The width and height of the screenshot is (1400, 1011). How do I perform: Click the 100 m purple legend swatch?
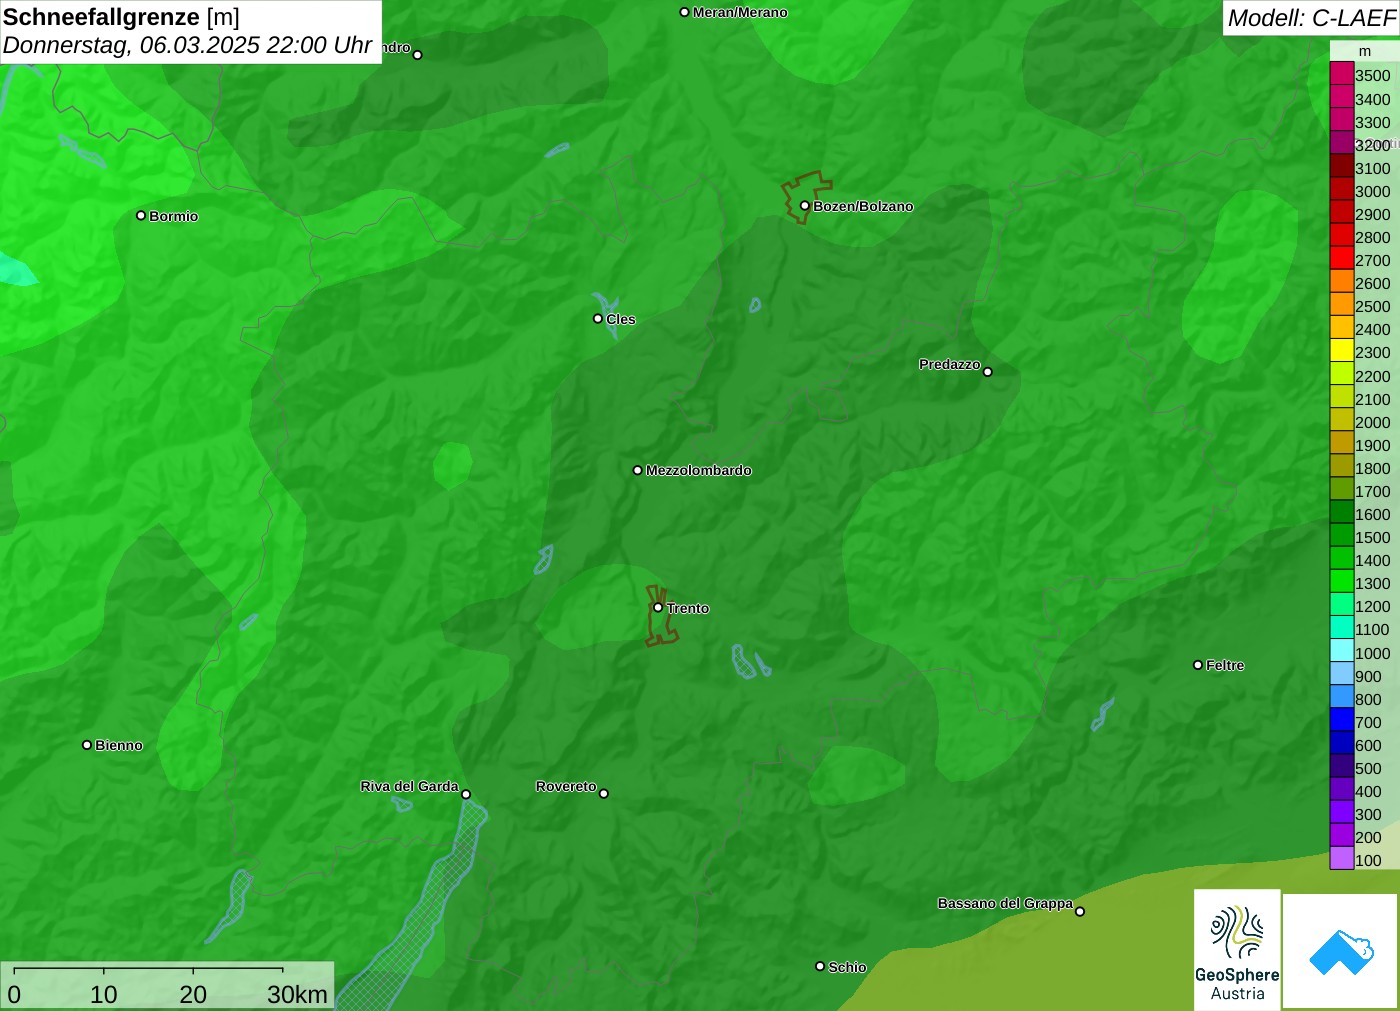click(1342, 859)
